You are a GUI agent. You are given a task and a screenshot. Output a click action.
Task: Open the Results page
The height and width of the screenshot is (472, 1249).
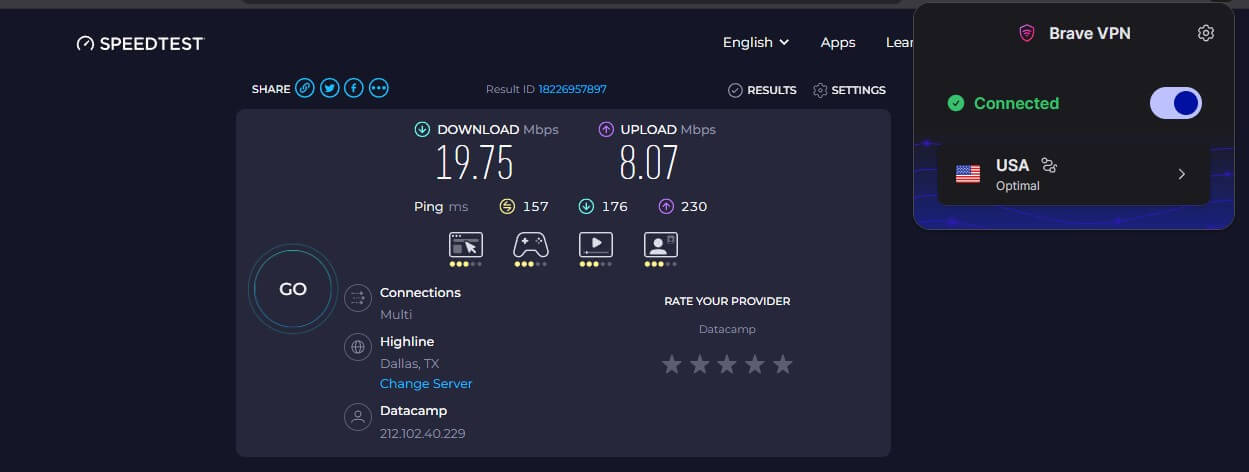tap(762, 90)
